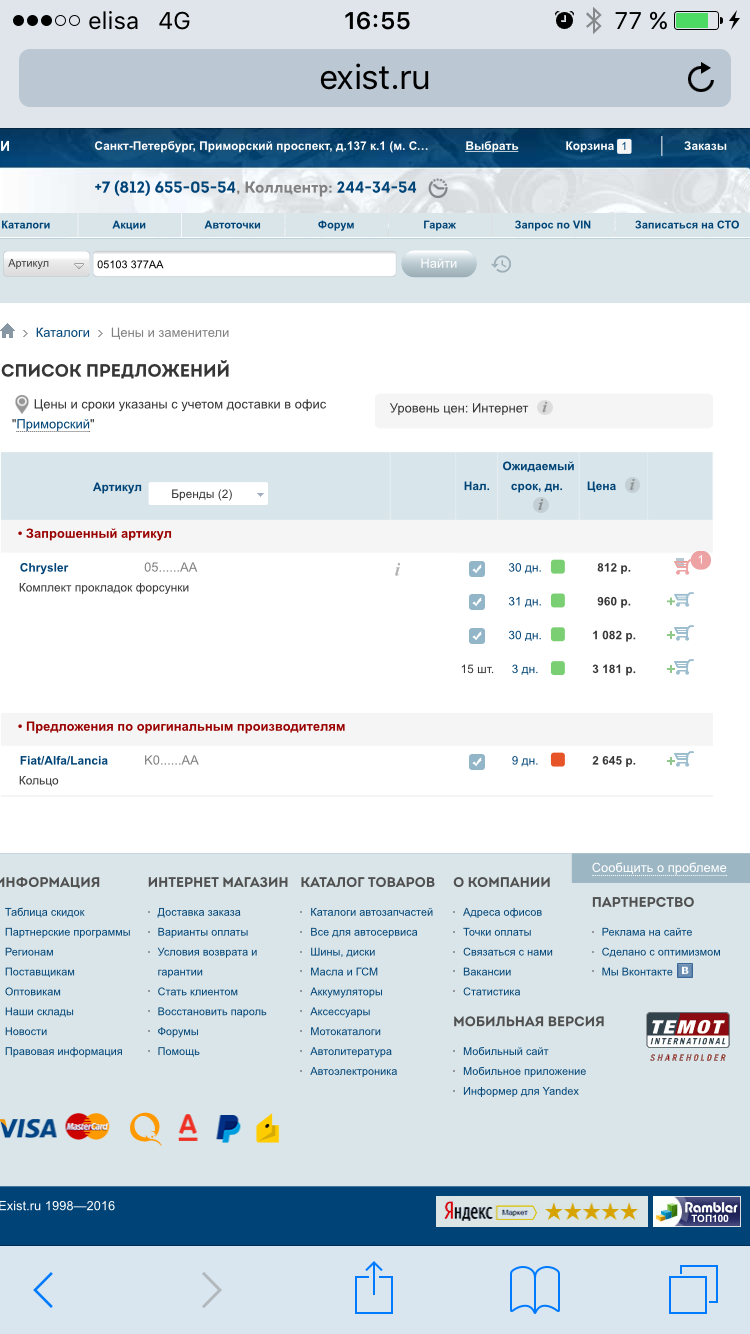Tap the Yandex.Money payment logo
The height and width of the screenshot is (1334, 750).
[x=267, y=1128]
